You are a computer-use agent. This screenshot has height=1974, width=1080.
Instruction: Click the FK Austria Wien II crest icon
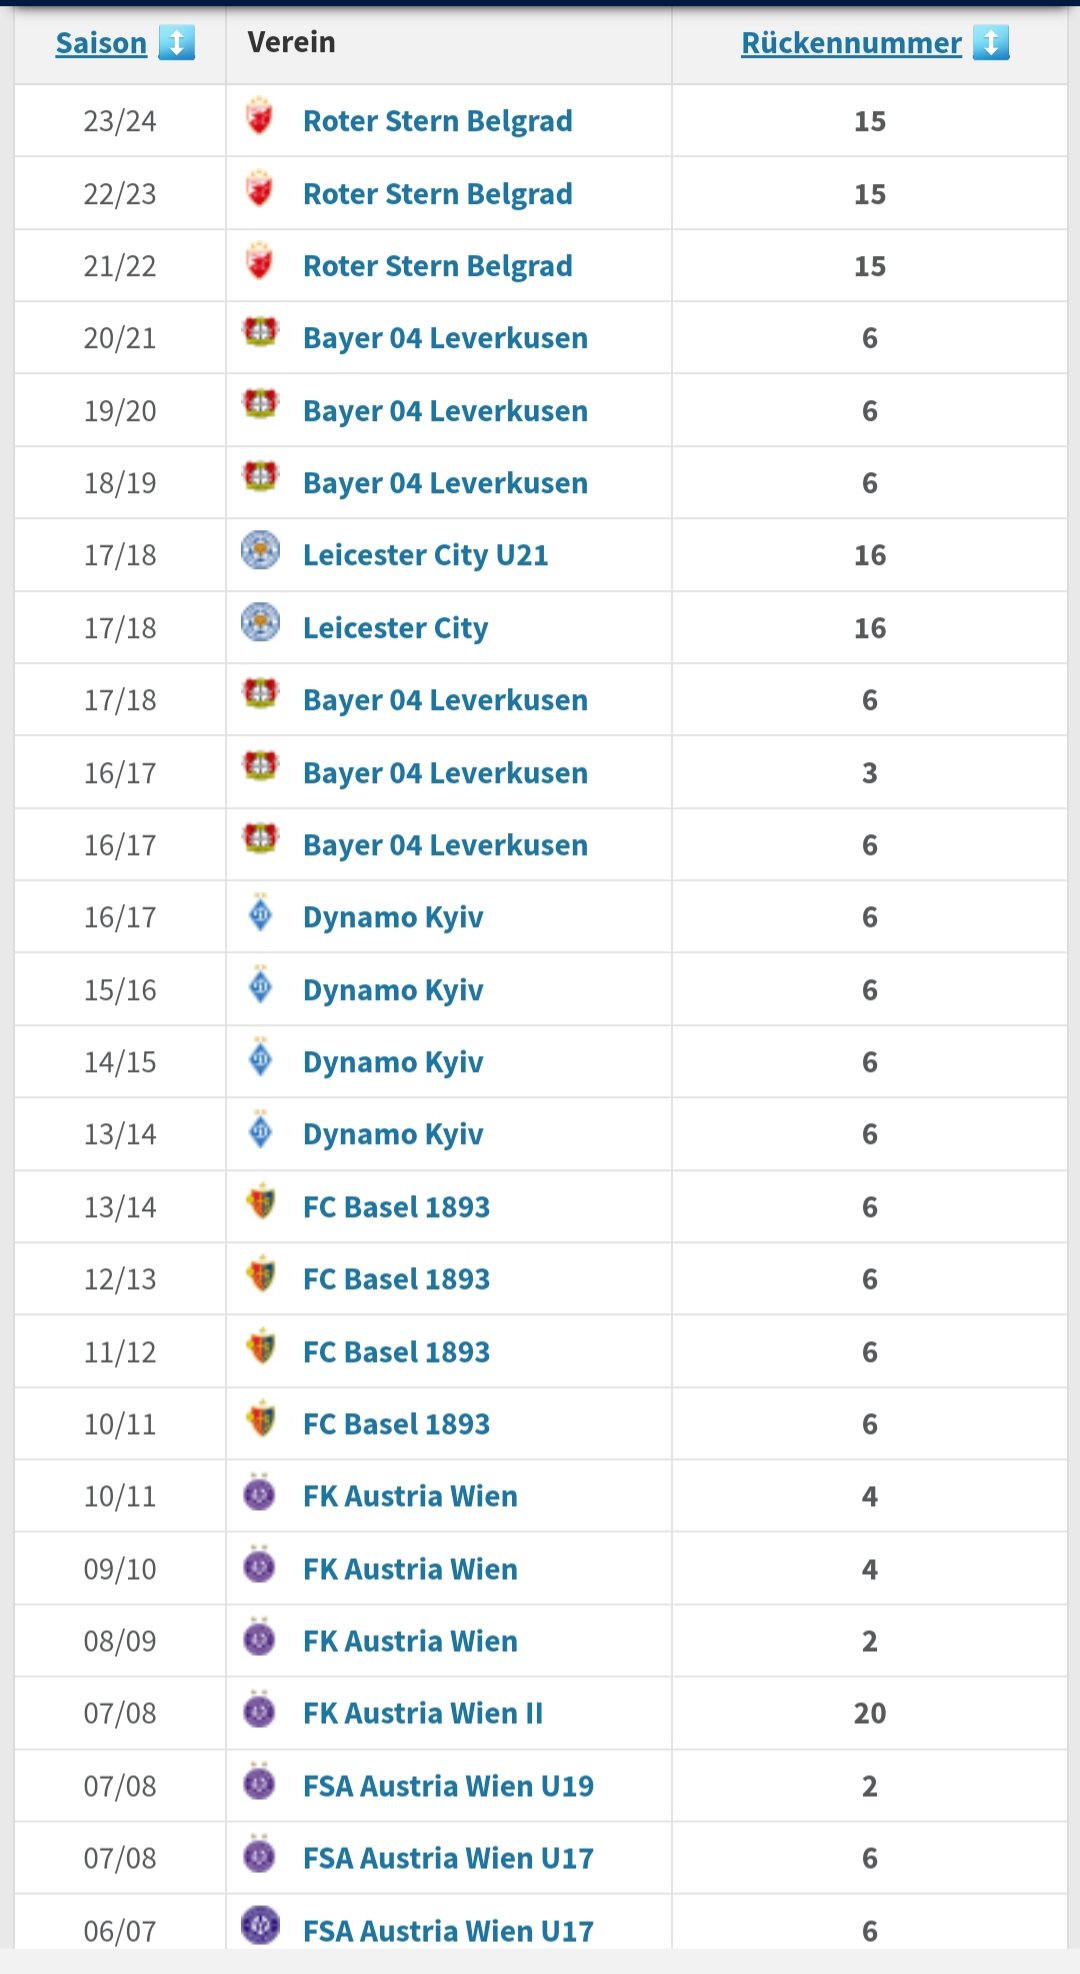pos(260,1709)
